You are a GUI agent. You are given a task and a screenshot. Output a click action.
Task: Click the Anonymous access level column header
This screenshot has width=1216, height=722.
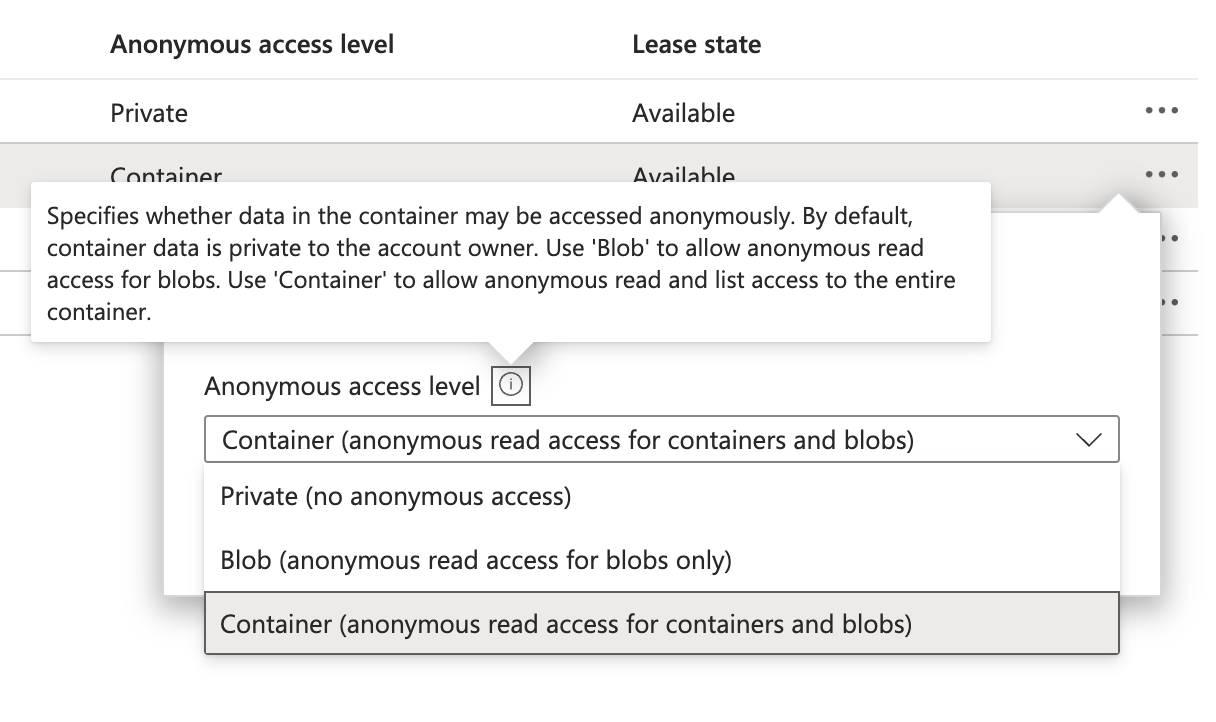(x=252, y=44)
